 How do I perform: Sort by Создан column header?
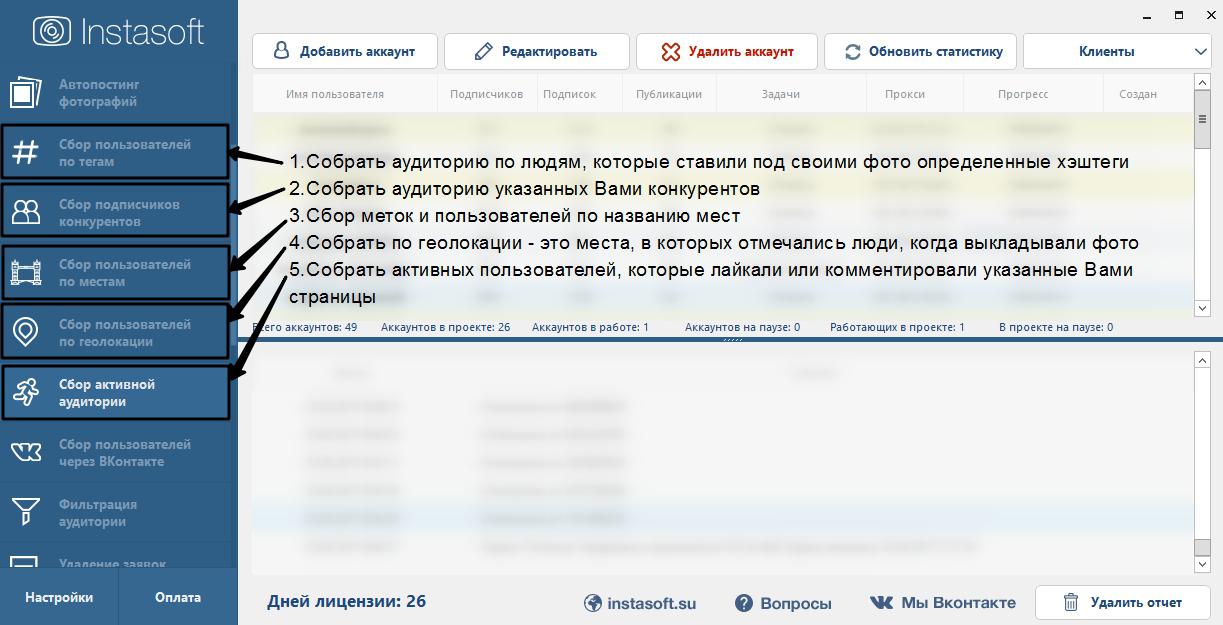1138,94
